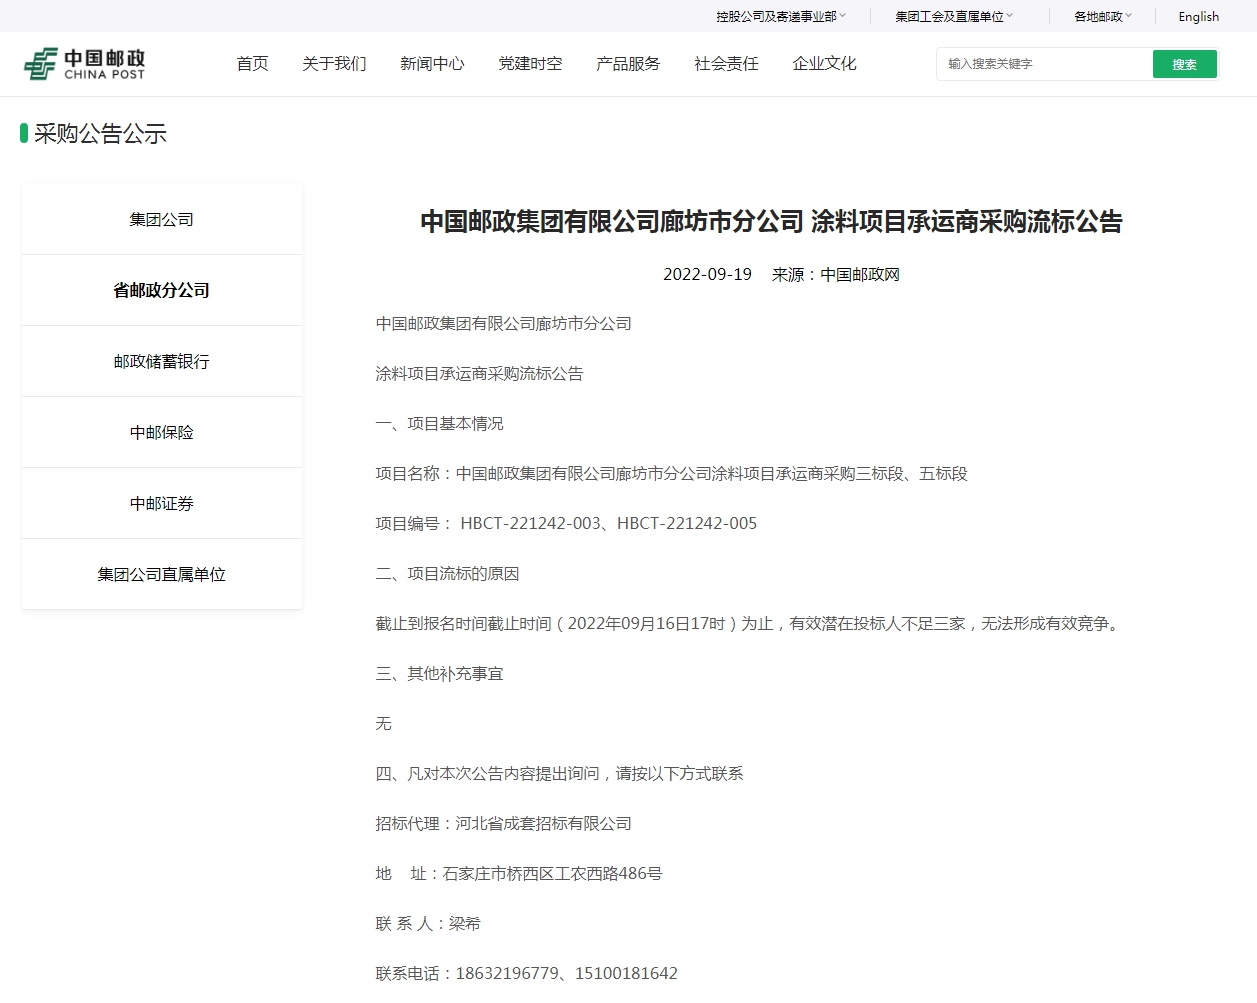Select 集团公司 in the sidebar
The width and height of the screenshot is (1257, 1003).
click(x=162, y=219)
